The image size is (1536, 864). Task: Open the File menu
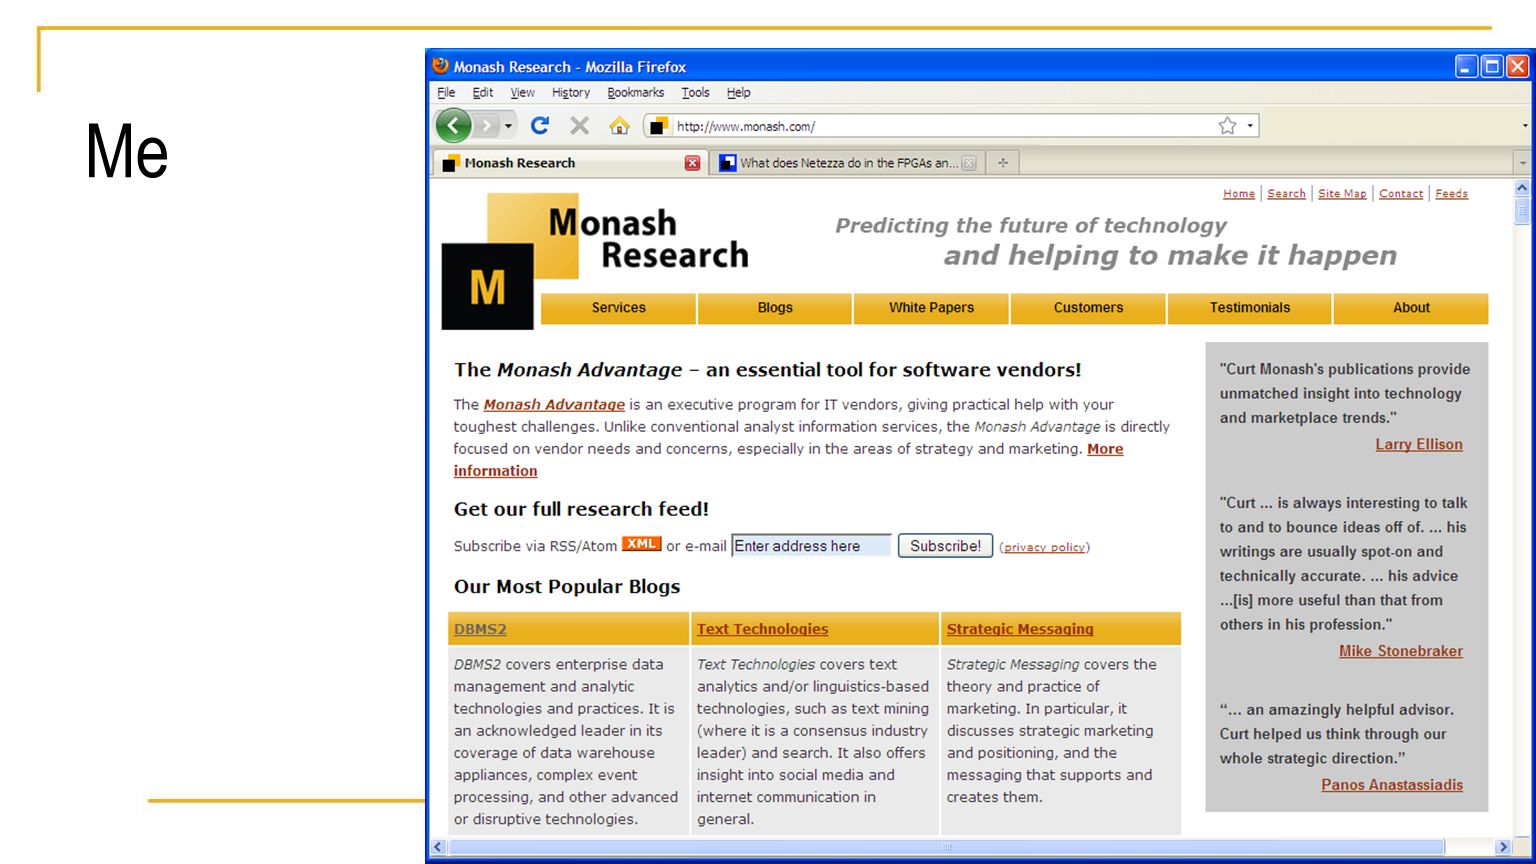coord(446,92)
